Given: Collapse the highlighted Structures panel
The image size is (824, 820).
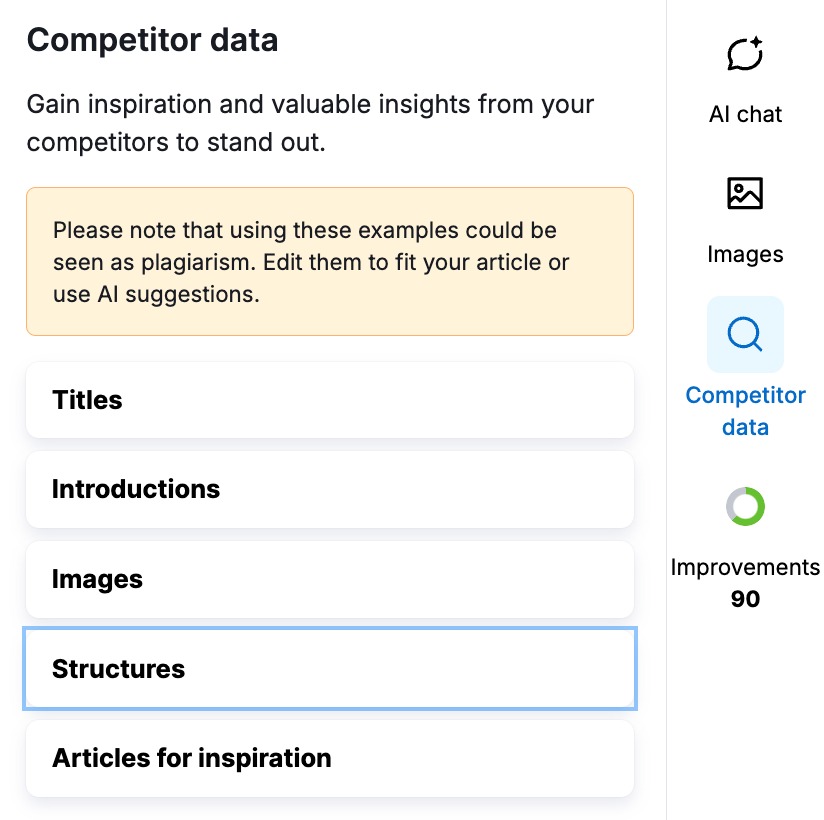Looking at the screenshot, I should click(330, 668).
